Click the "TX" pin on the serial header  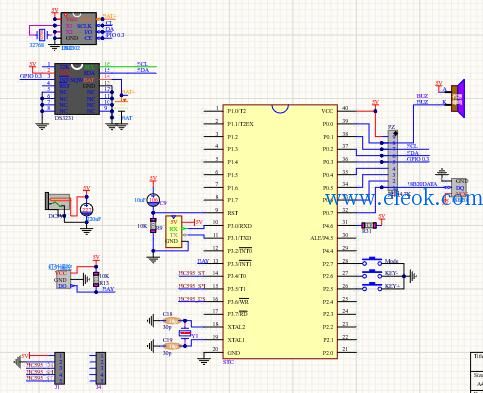[174, 235]
